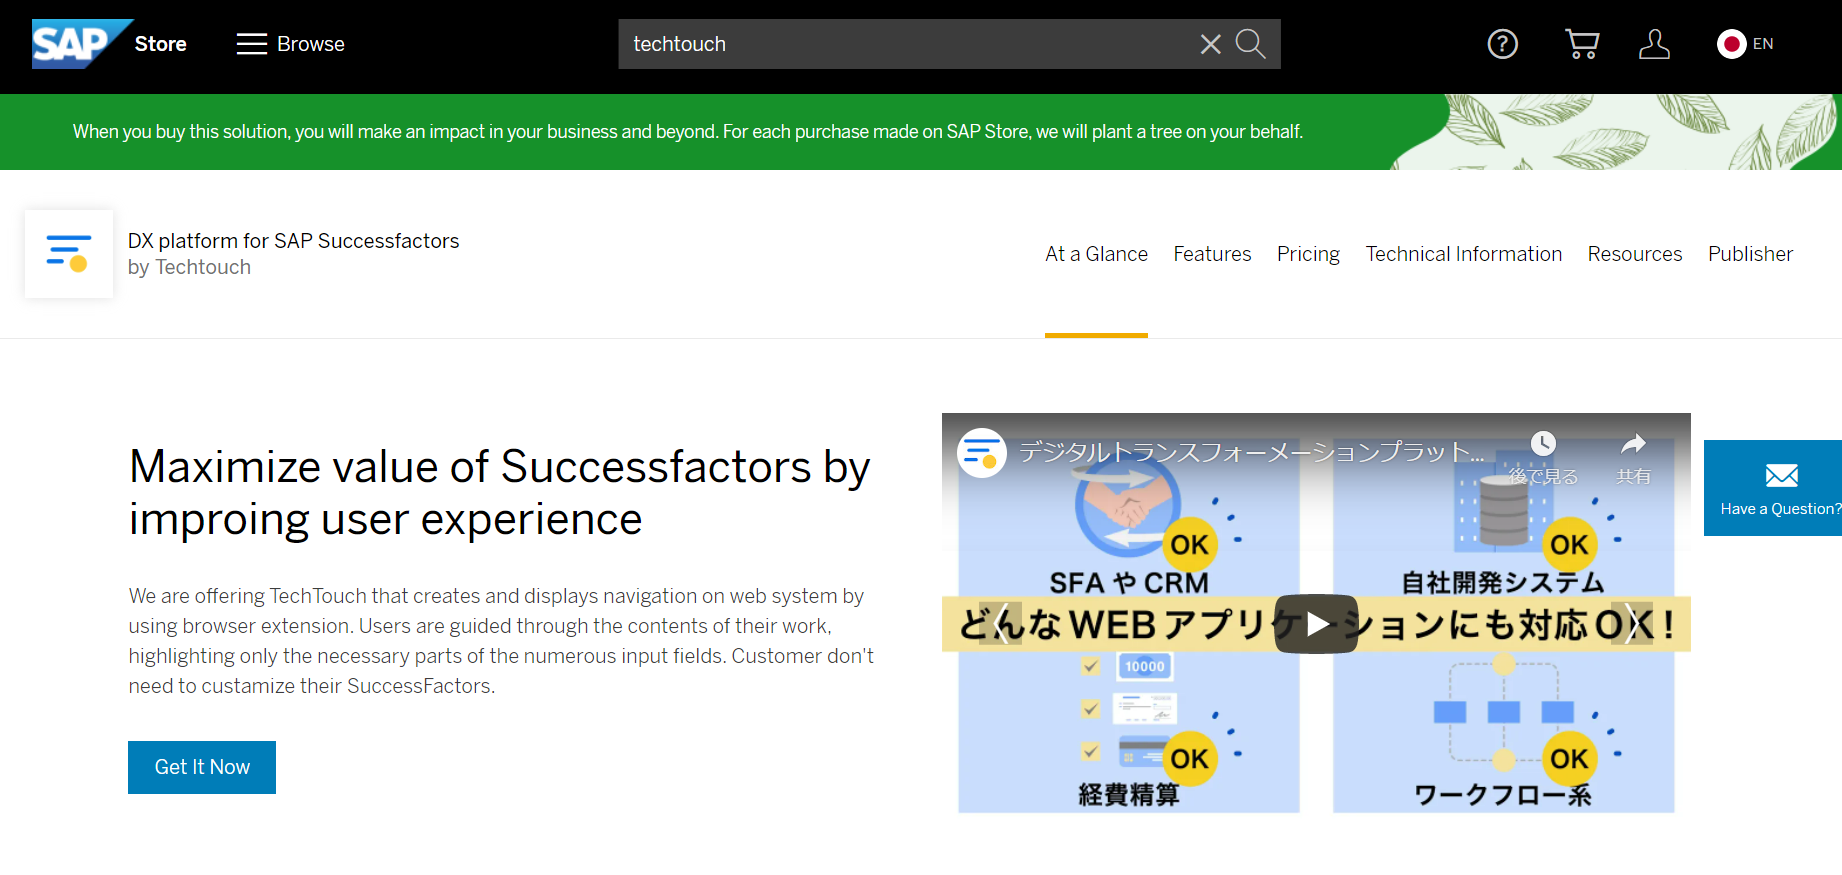Show the next media slide arrow

(x=1632, y=624)
